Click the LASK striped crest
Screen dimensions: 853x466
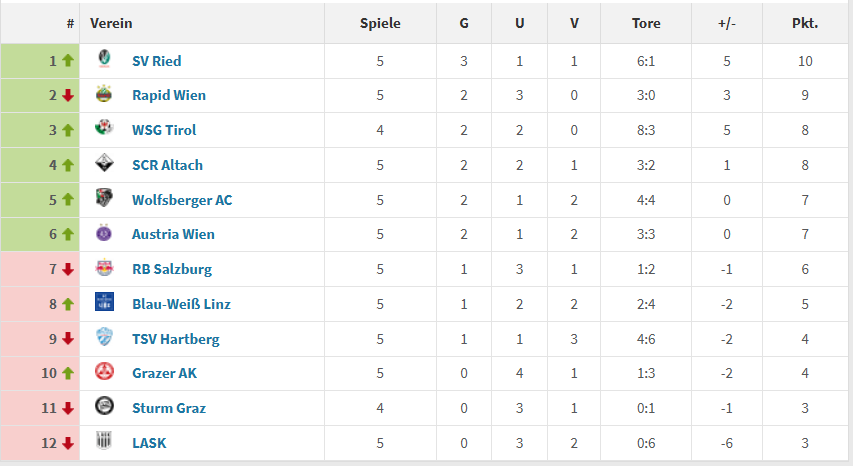[104, 440]
